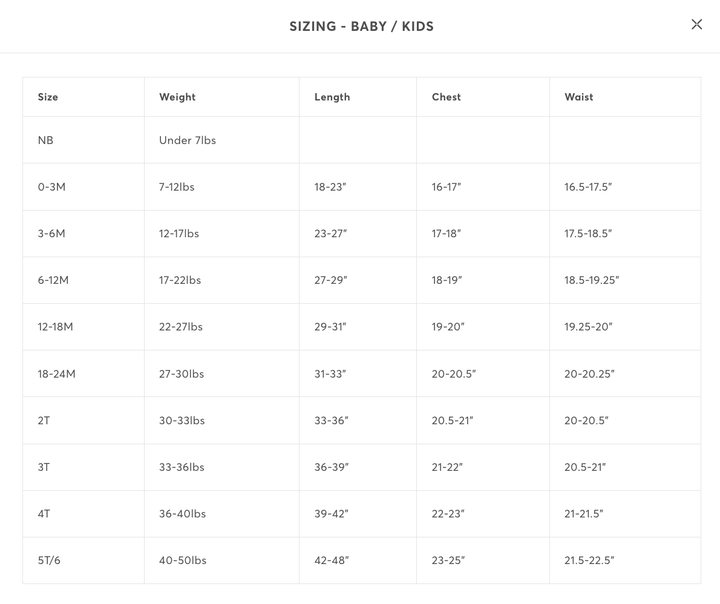Click the Chest column header
This screenshot has height=604, width=720.
pyautogui.click(x=446, y=97)
